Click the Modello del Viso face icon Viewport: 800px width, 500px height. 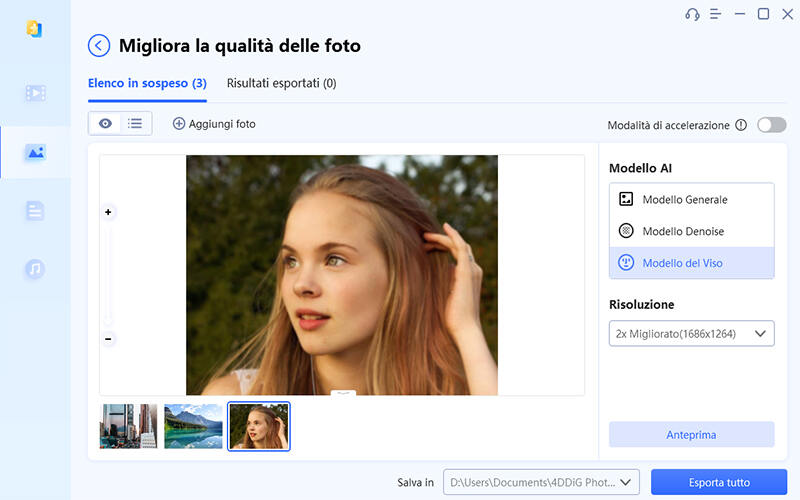(x=626, y=263)
